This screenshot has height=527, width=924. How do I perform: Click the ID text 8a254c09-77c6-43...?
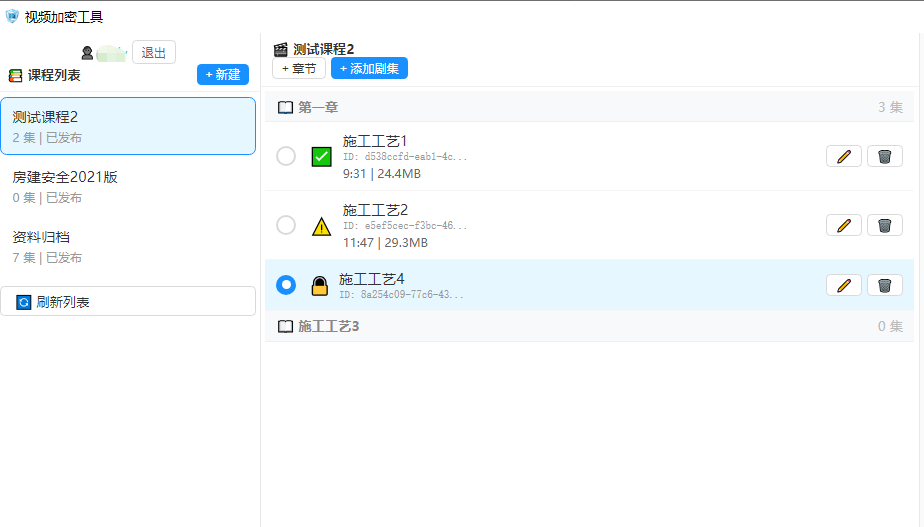tap(401, 295)
